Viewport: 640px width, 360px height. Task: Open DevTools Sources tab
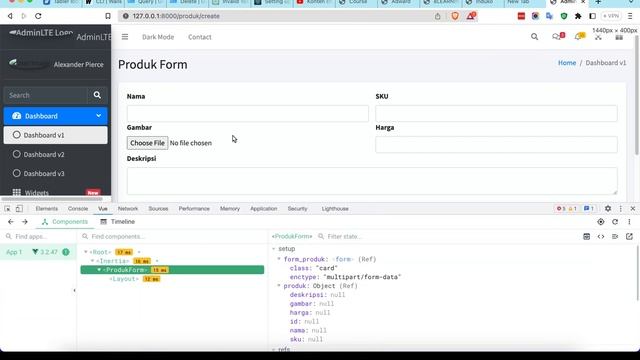pos(158,209)
